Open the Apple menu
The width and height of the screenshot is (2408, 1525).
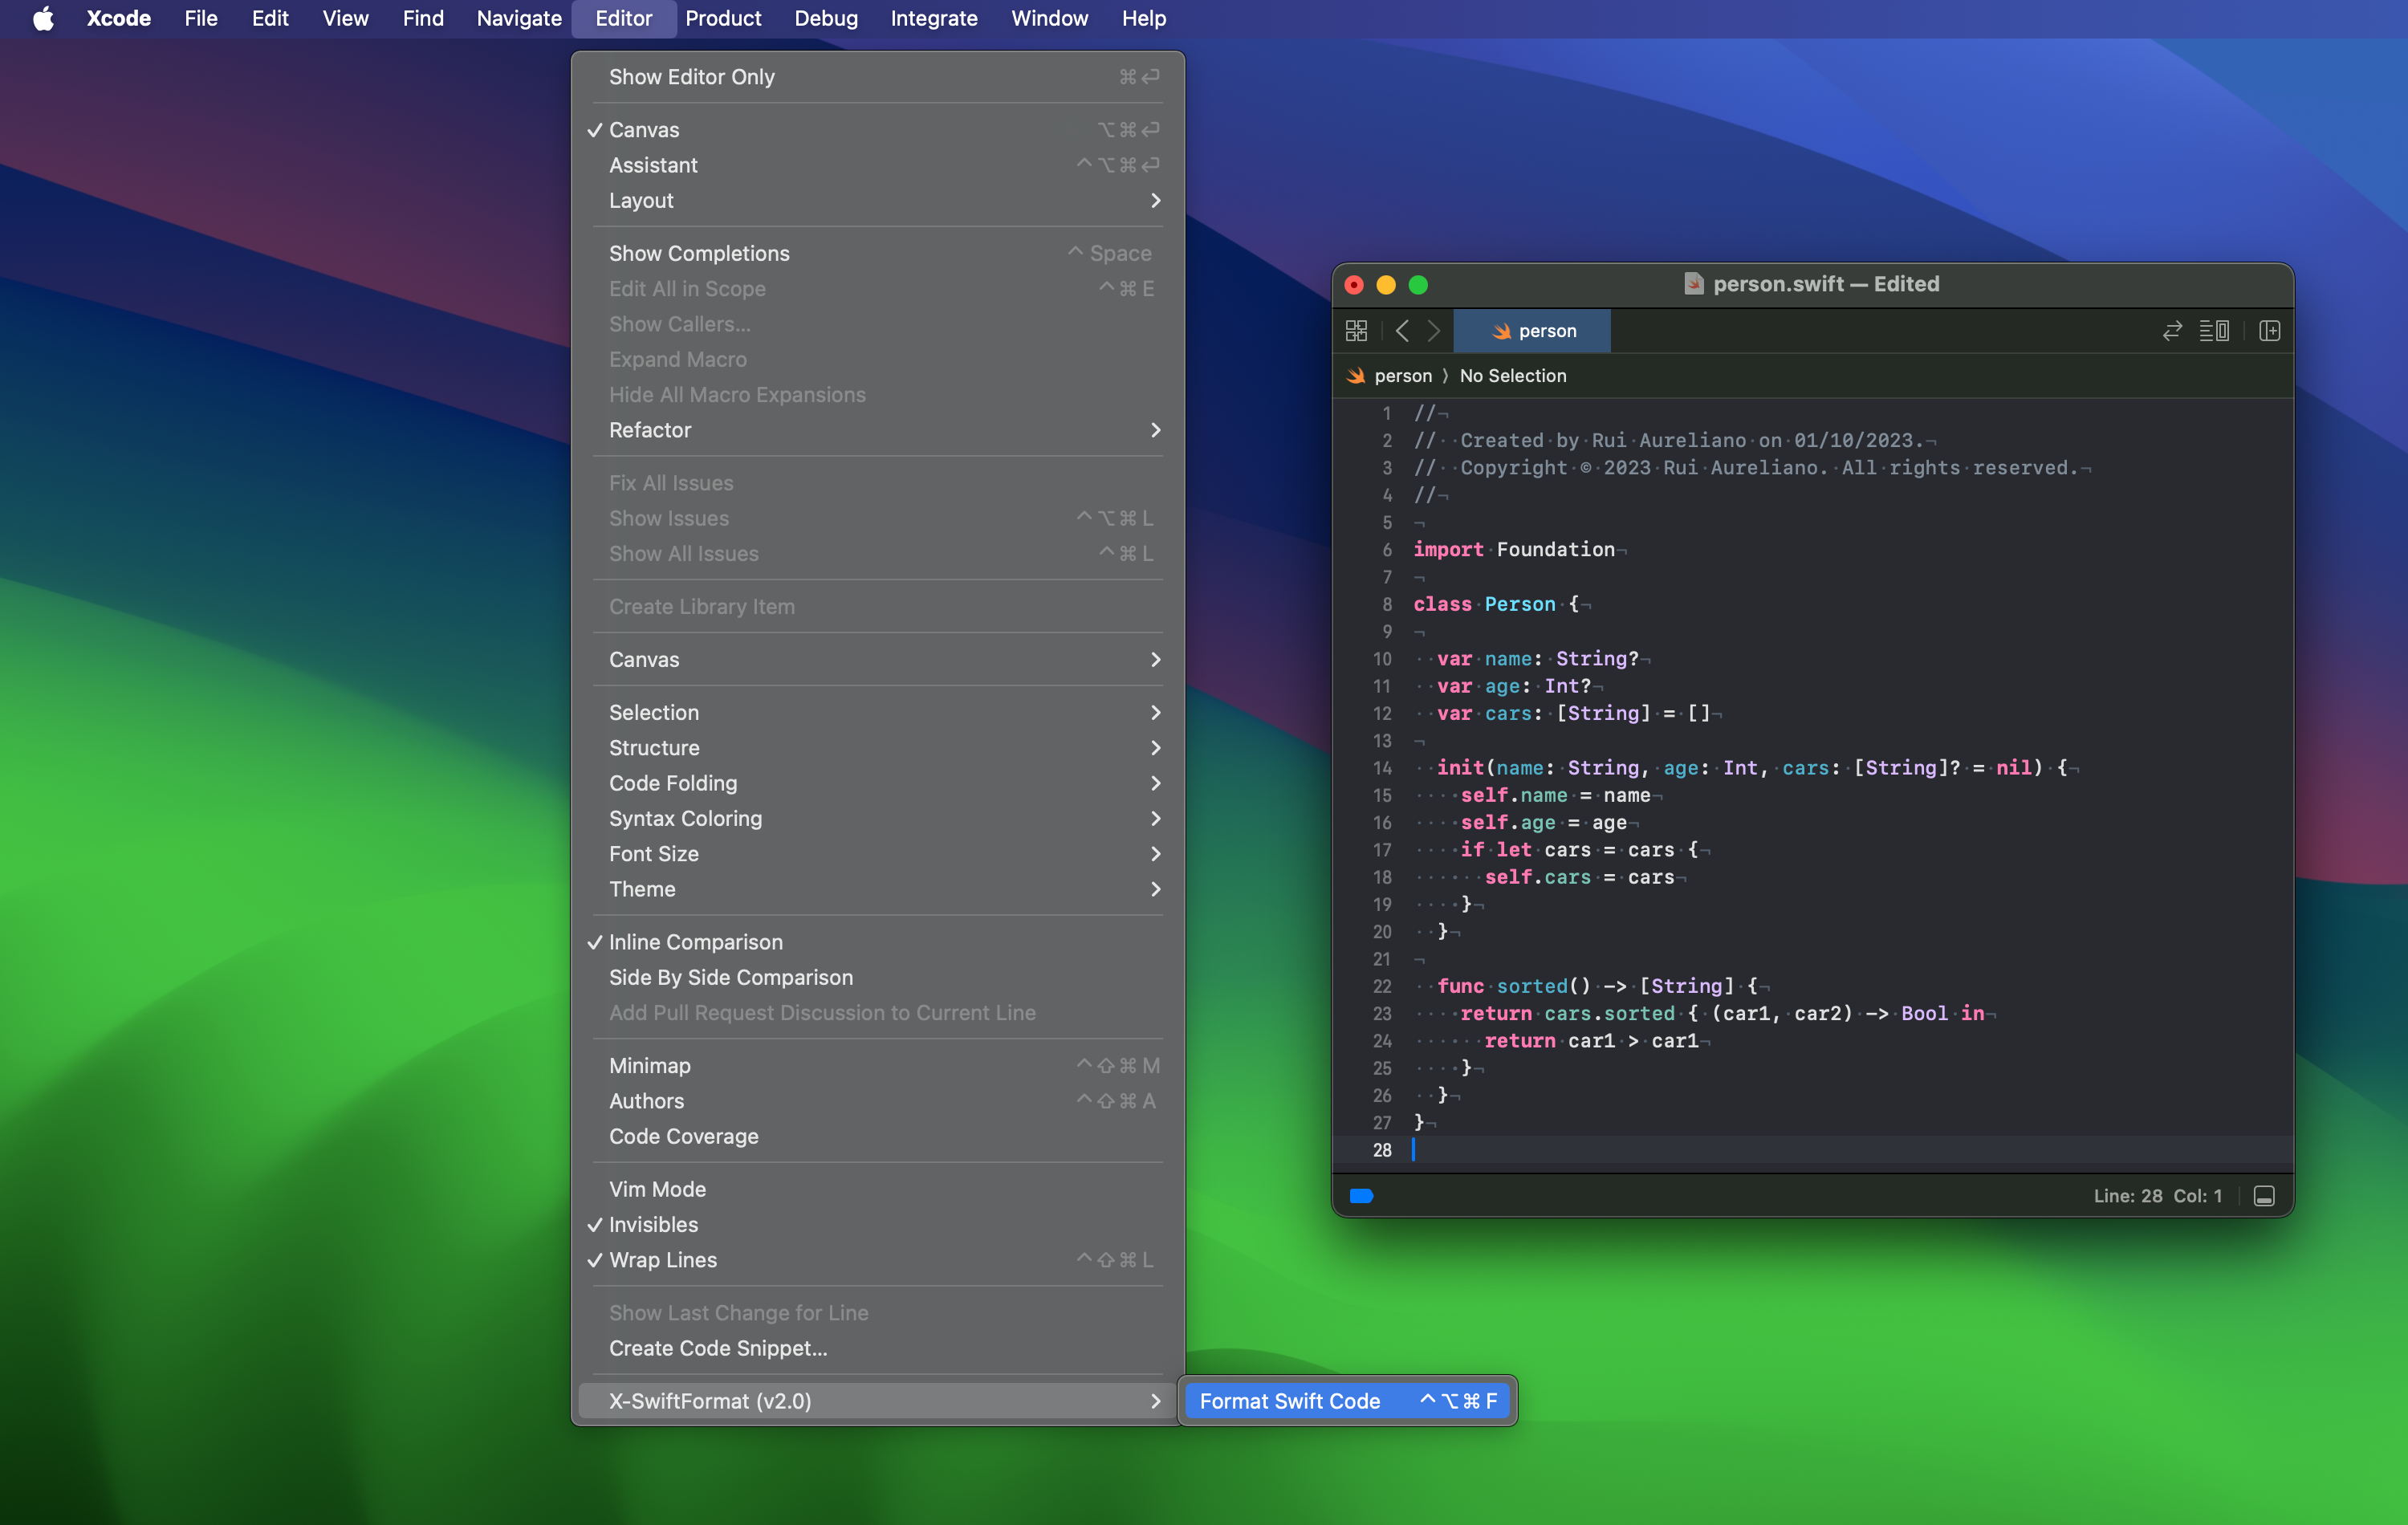point(43,18)
